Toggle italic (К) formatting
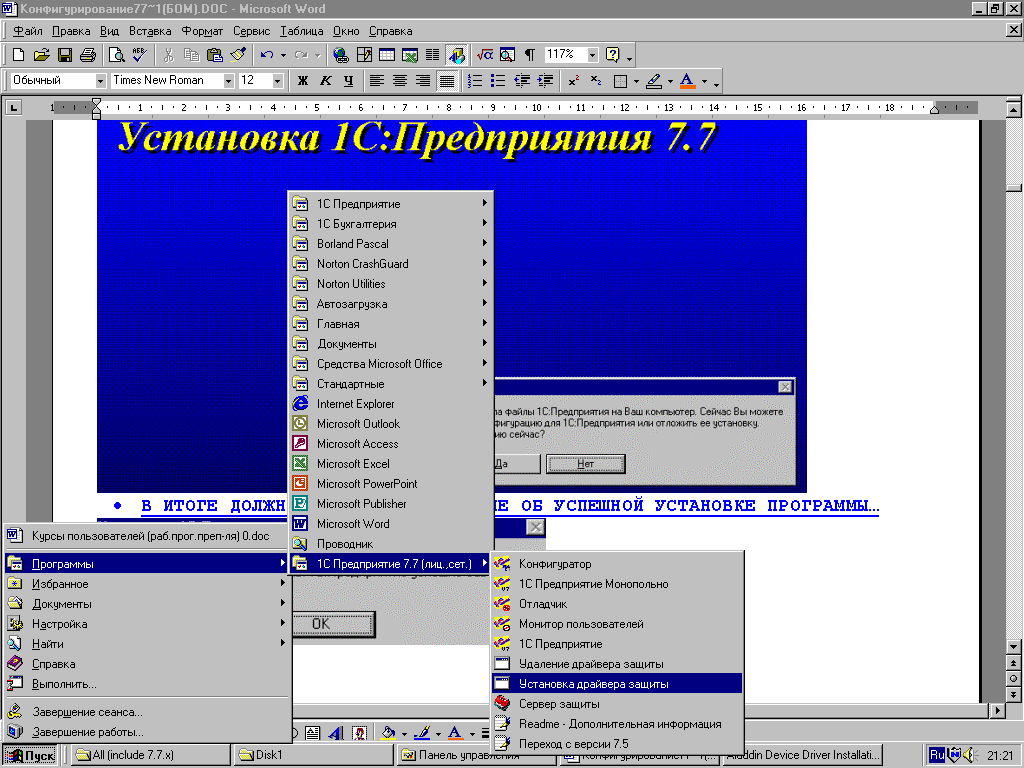The image size is (1024, 768). pos(325,81)
